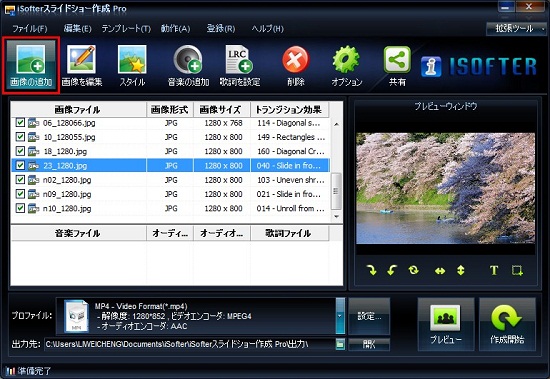Click the app icon in title bar
This screenshot has width=550, height=379.
tap(10, 9)
